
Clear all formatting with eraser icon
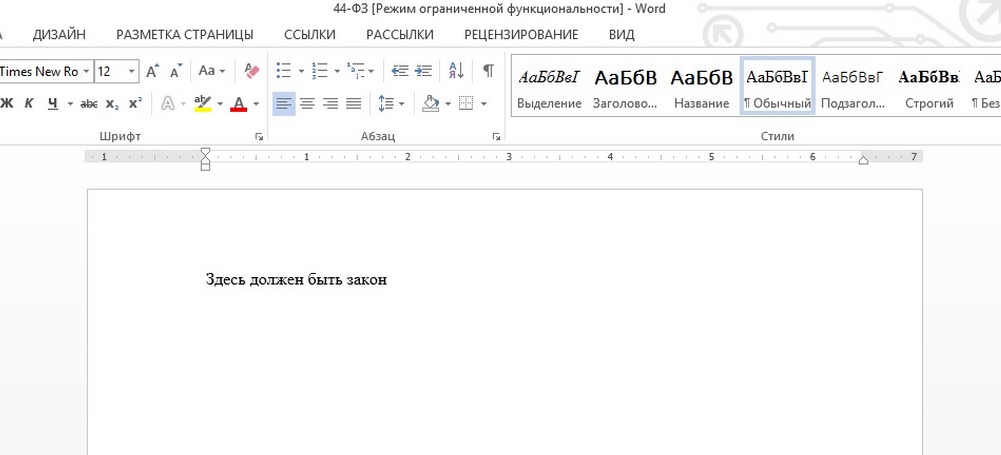252,71
